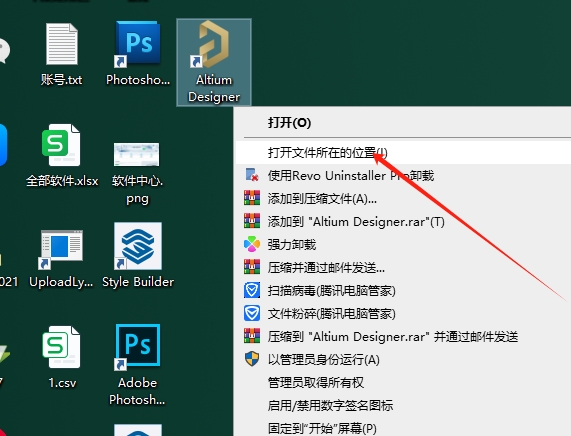Click the Revo Uninstaller icon in menu
This screenshot has height=436, width=571.
click(x=252, y=175)
